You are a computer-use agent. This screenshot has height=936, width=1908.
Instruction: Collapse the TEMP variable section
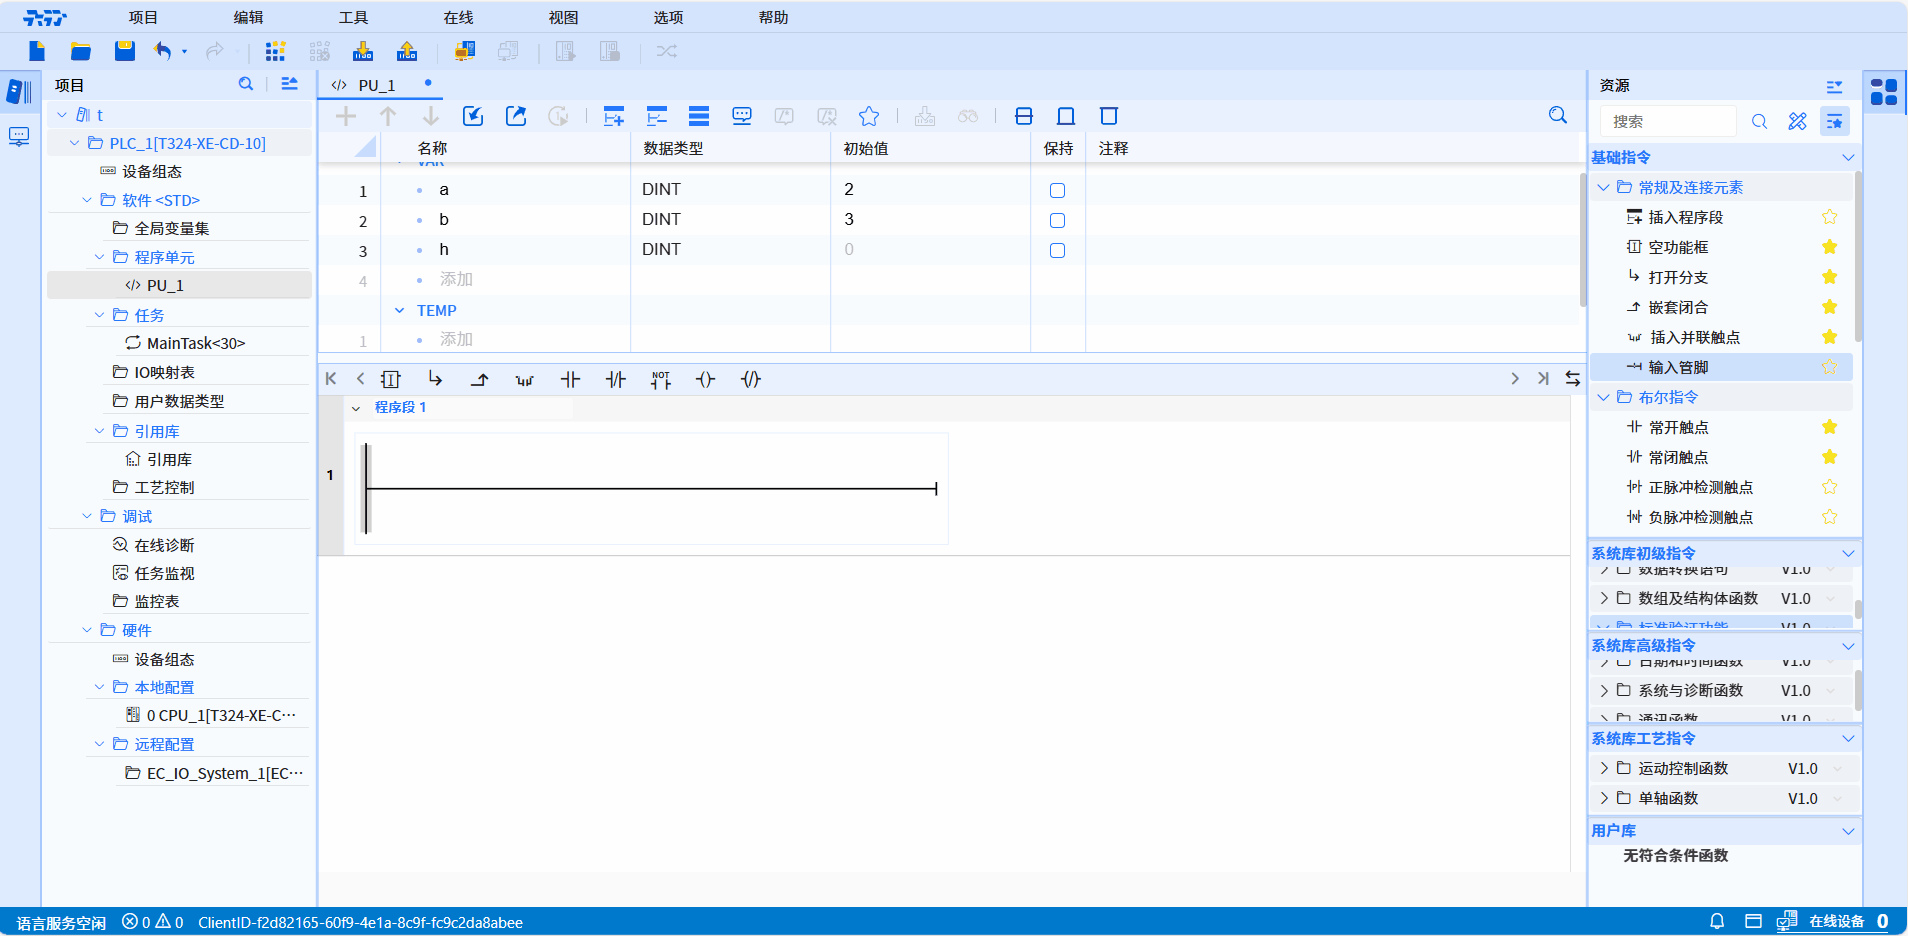400,311
